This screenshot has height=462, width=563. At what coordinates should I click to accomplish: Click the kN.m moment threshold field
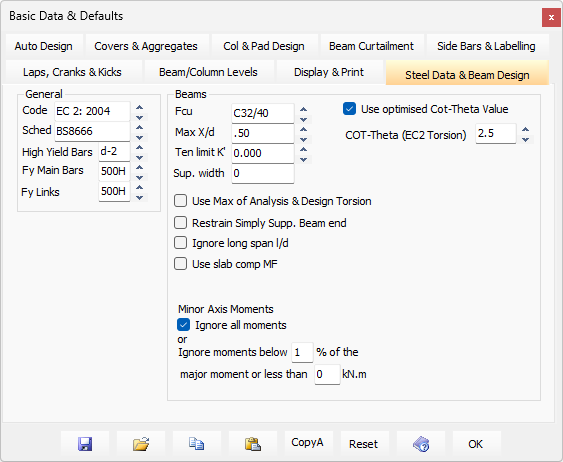pyautogui.click(x=327, y=375)
